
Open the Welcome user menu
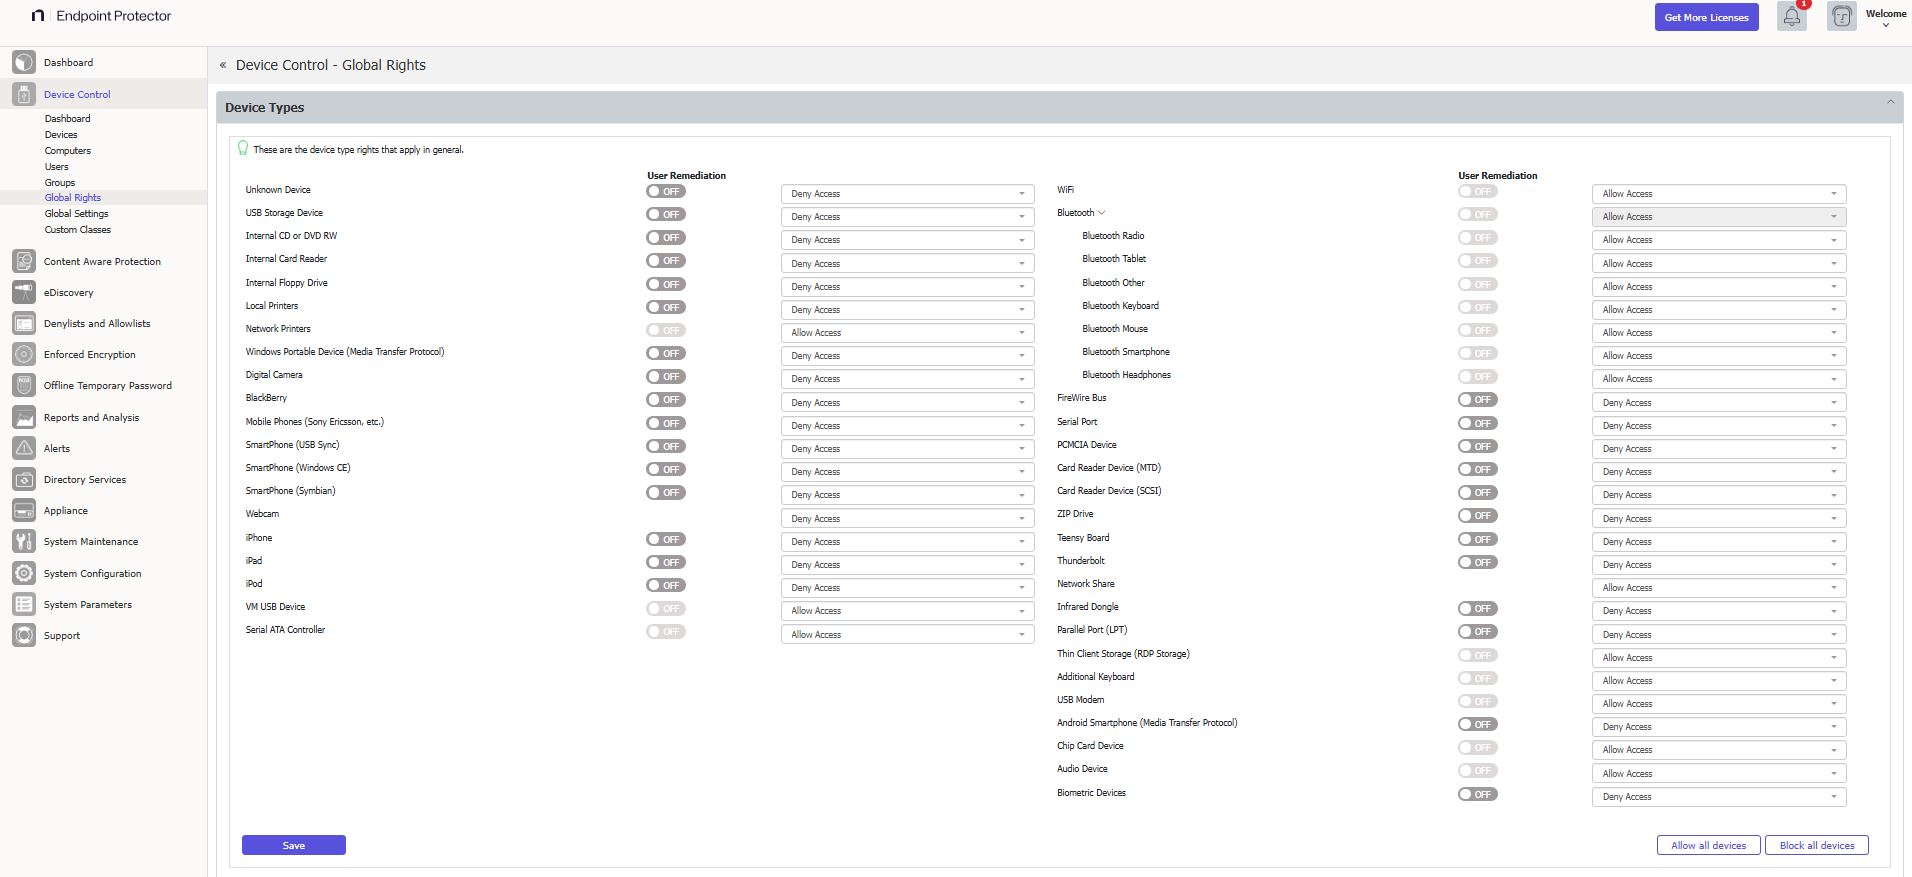point(1885,17)
